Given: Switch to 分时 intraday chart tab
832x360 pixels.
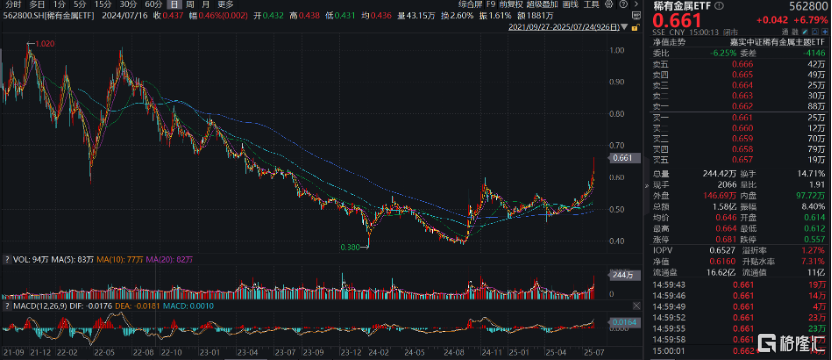Looking at the screenshot, I should (x=12, y=4).
